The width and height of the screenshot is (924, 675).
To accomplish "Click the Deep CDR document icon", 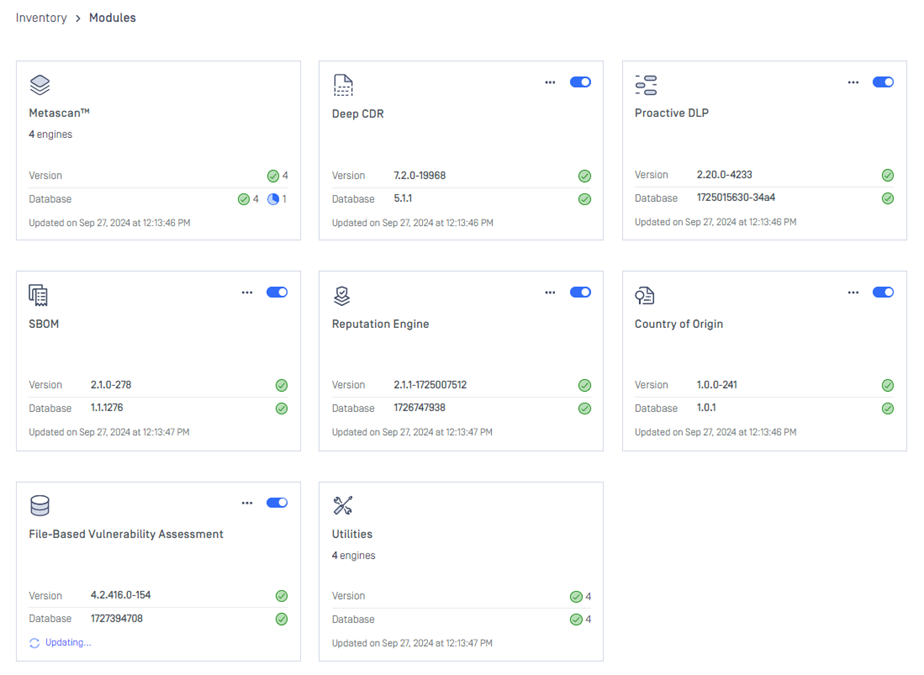I will [343, 85].
